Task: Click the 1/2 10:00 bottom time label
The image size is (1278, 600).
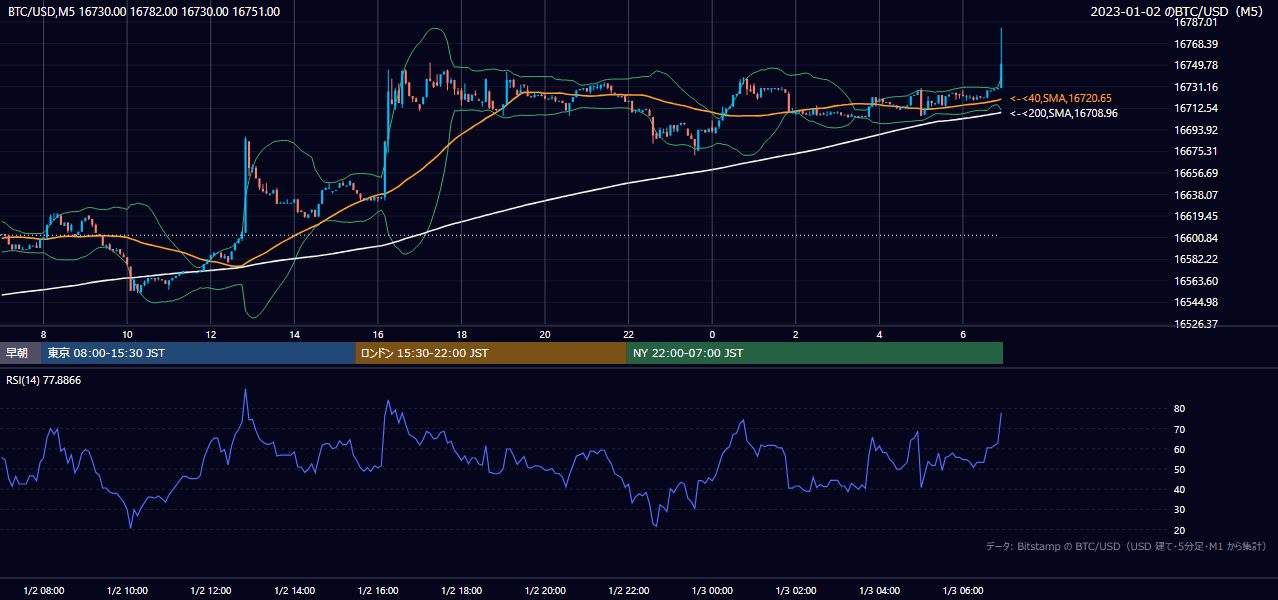Action: pos(127,591)
